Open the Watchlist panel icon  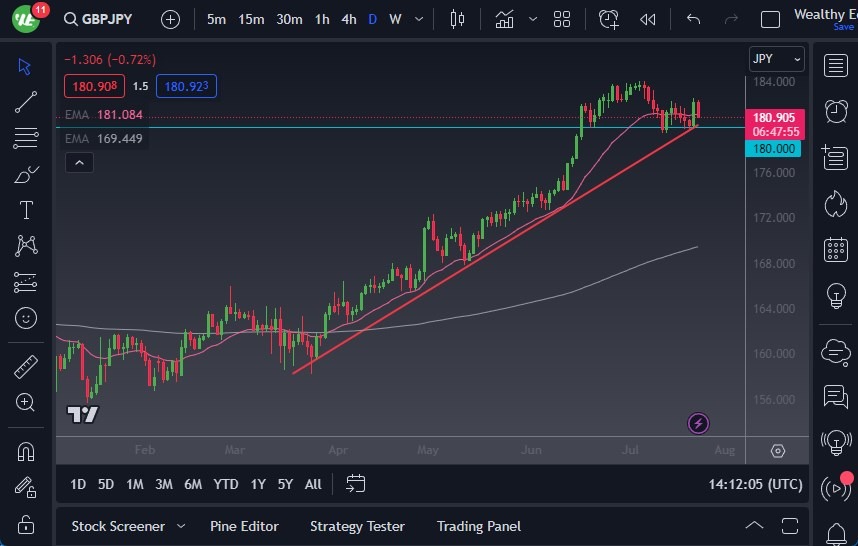click(835, 66)
